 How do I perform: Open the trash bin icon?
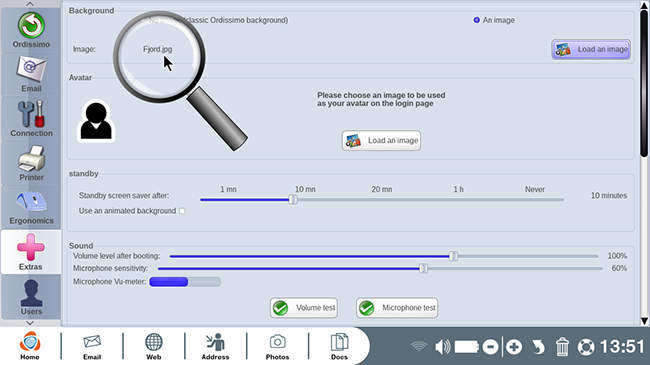(562, 347)
